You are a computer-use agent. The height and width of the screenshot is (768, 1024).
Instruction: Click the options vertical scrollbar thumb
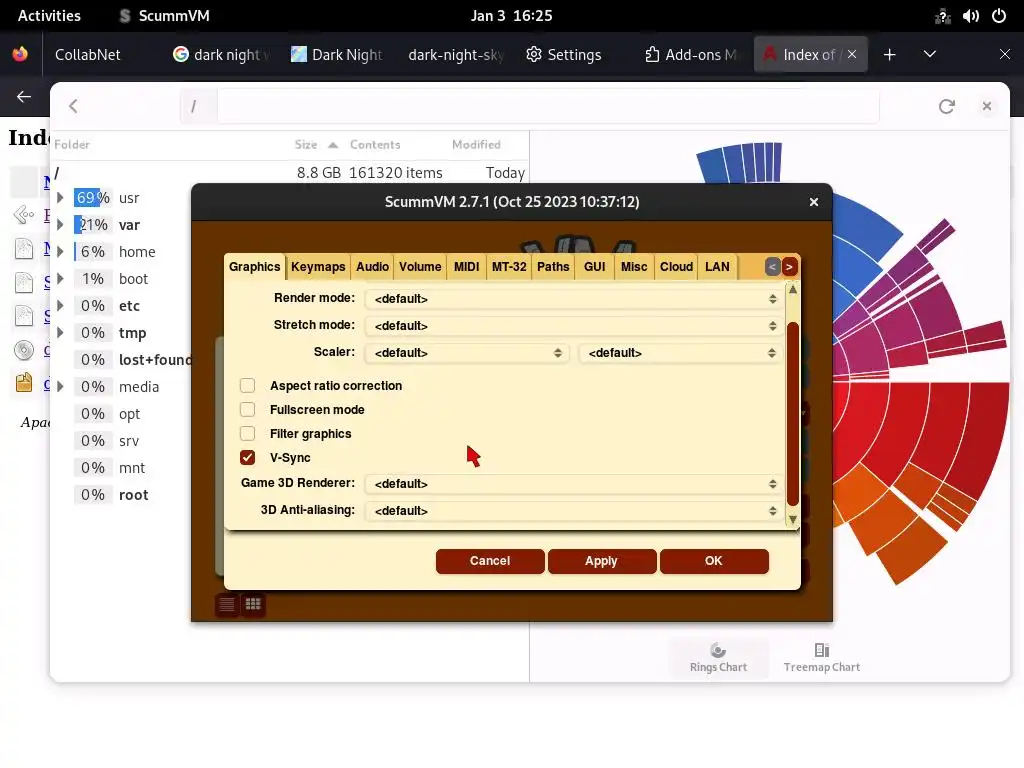793,414
